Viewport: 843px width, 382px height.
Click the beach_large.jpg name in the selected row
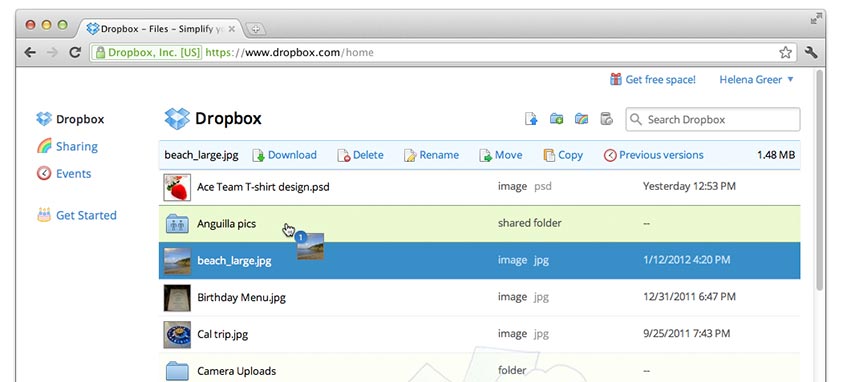234,261
